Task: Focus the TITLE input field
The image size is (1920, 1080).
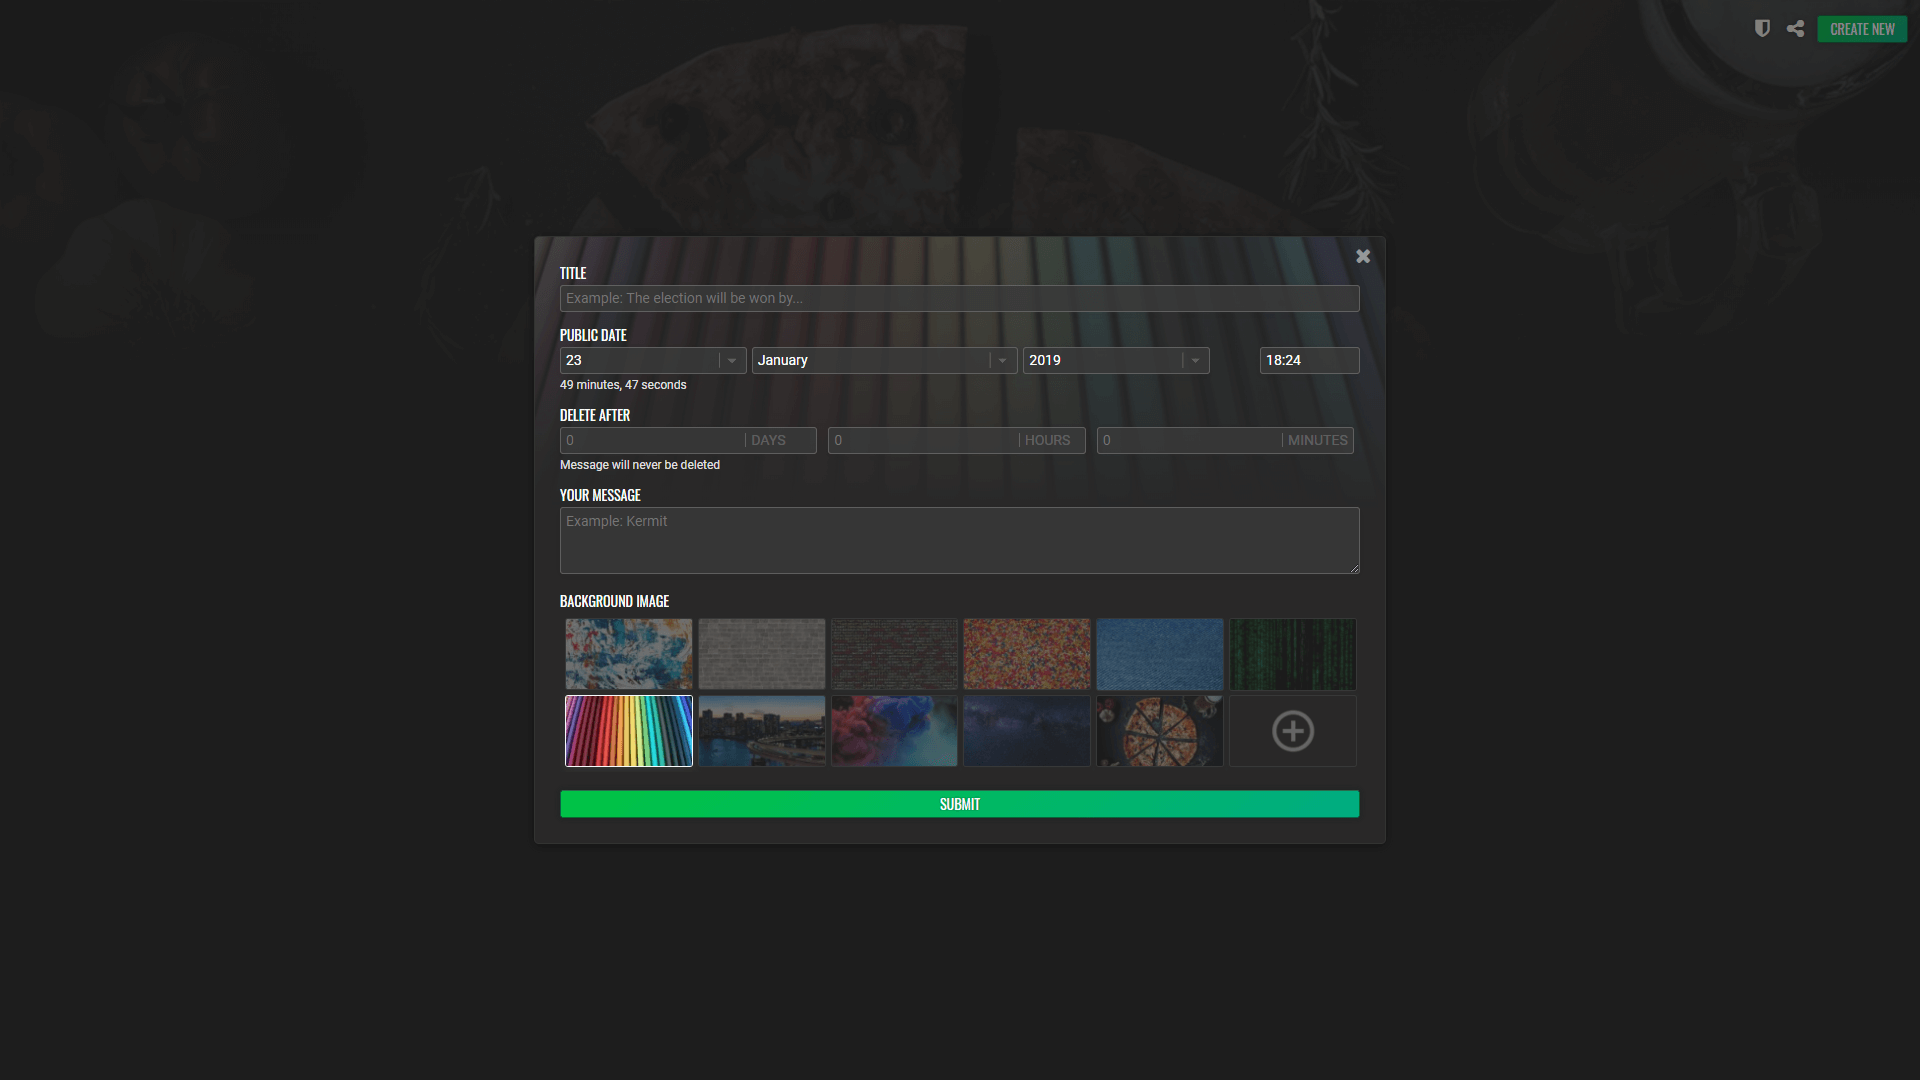Action: pyautogui.click(x=959, y=298)
